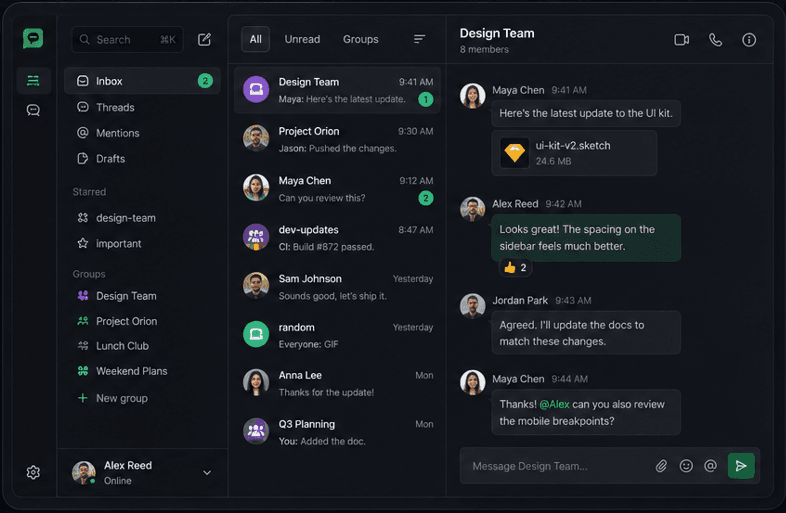Start a video call with Design Team
The image size is (786, 513).
(681, 40)
